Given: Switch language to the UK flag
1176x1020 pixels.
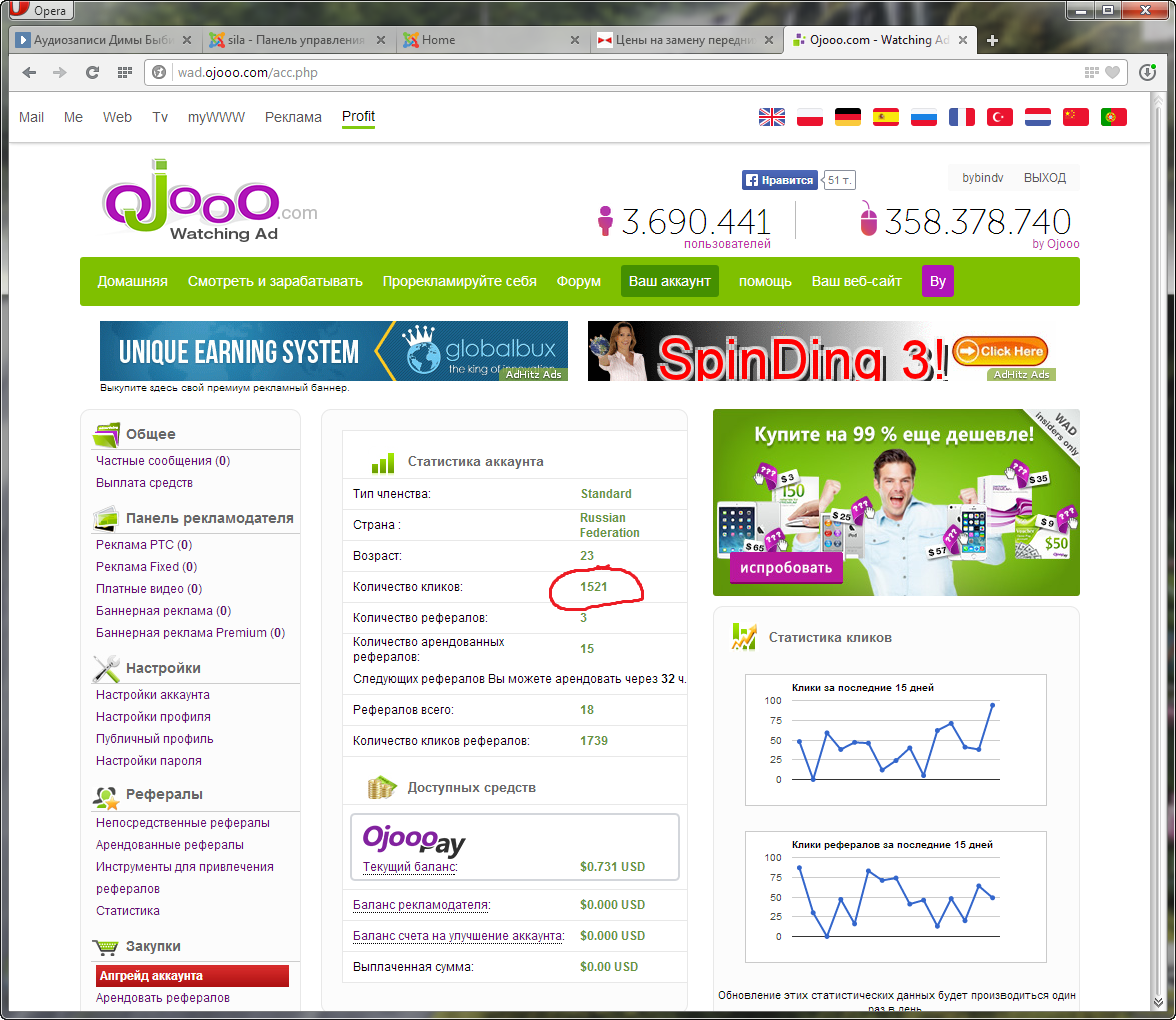Looking at the screenshot, I should pos(772,117).
